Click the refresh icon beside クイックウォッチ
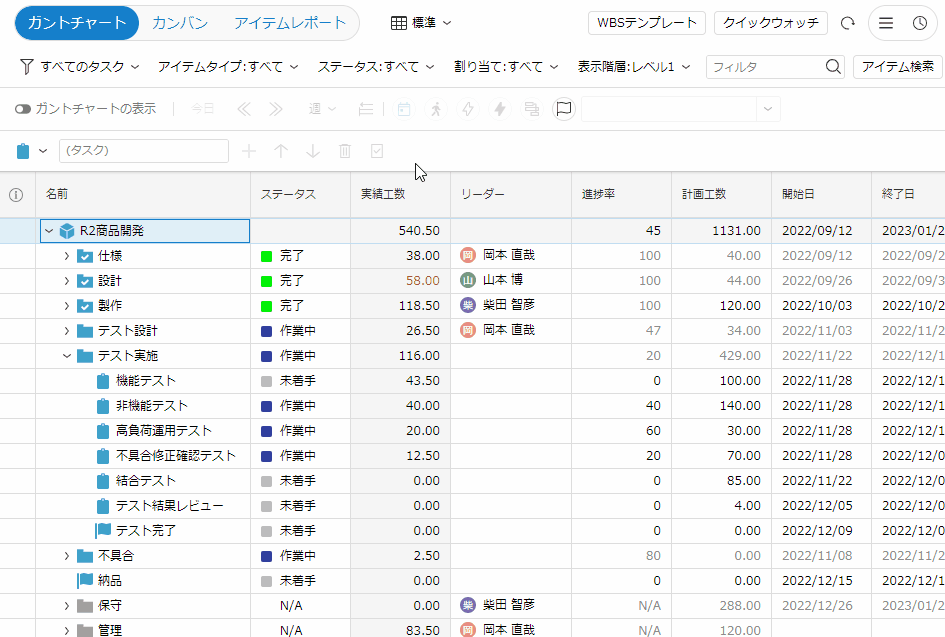Screen dimensions: 945x637 tap(848, 23)
